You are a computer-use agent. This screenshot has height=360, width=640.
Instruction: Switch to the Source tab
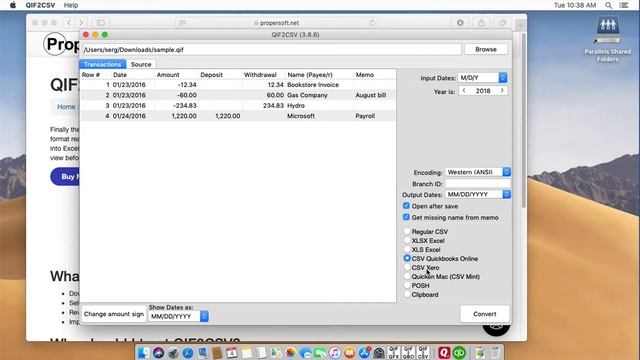click(141, 64)
